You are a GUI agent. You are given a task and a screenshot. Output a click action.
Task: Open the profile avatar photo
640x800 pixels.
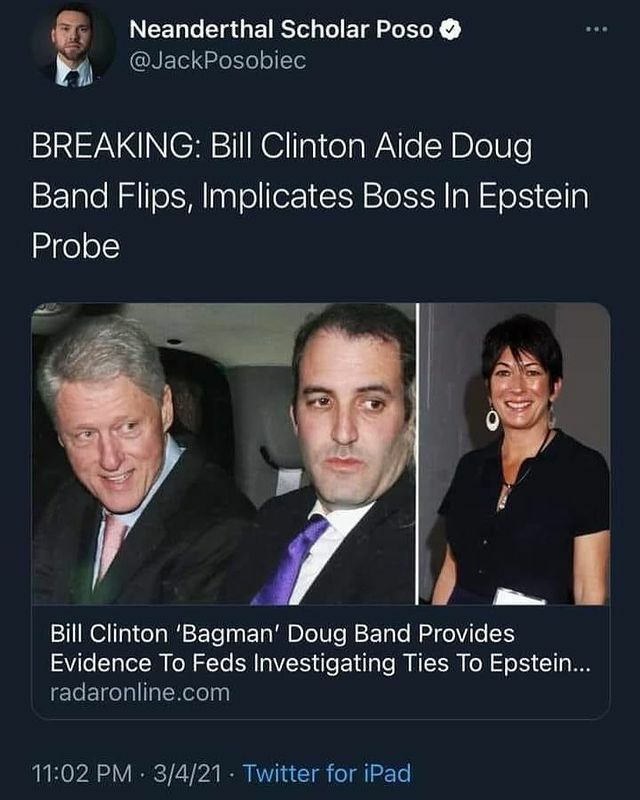click(73, 47)
